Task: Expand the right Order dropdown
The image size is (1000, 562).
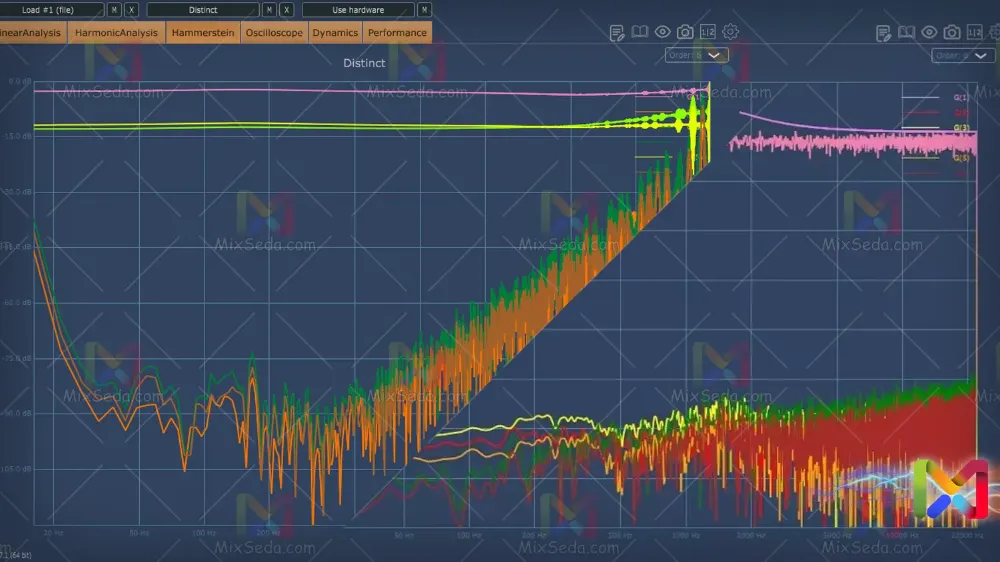Action: pyautogui.click(x=961, y=56)
